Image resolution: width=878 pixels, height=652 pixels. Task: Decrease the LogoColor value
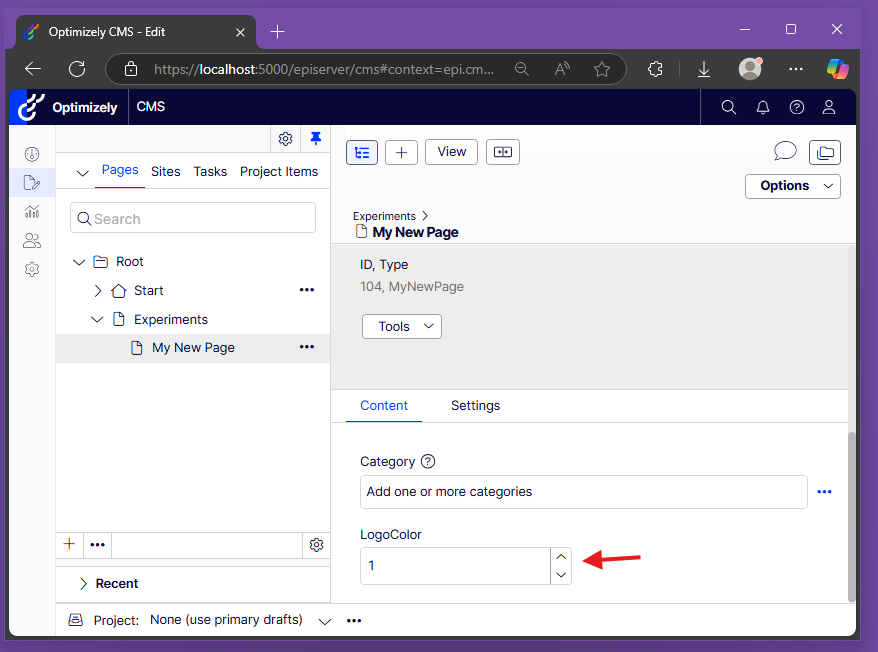click(561, 575)
